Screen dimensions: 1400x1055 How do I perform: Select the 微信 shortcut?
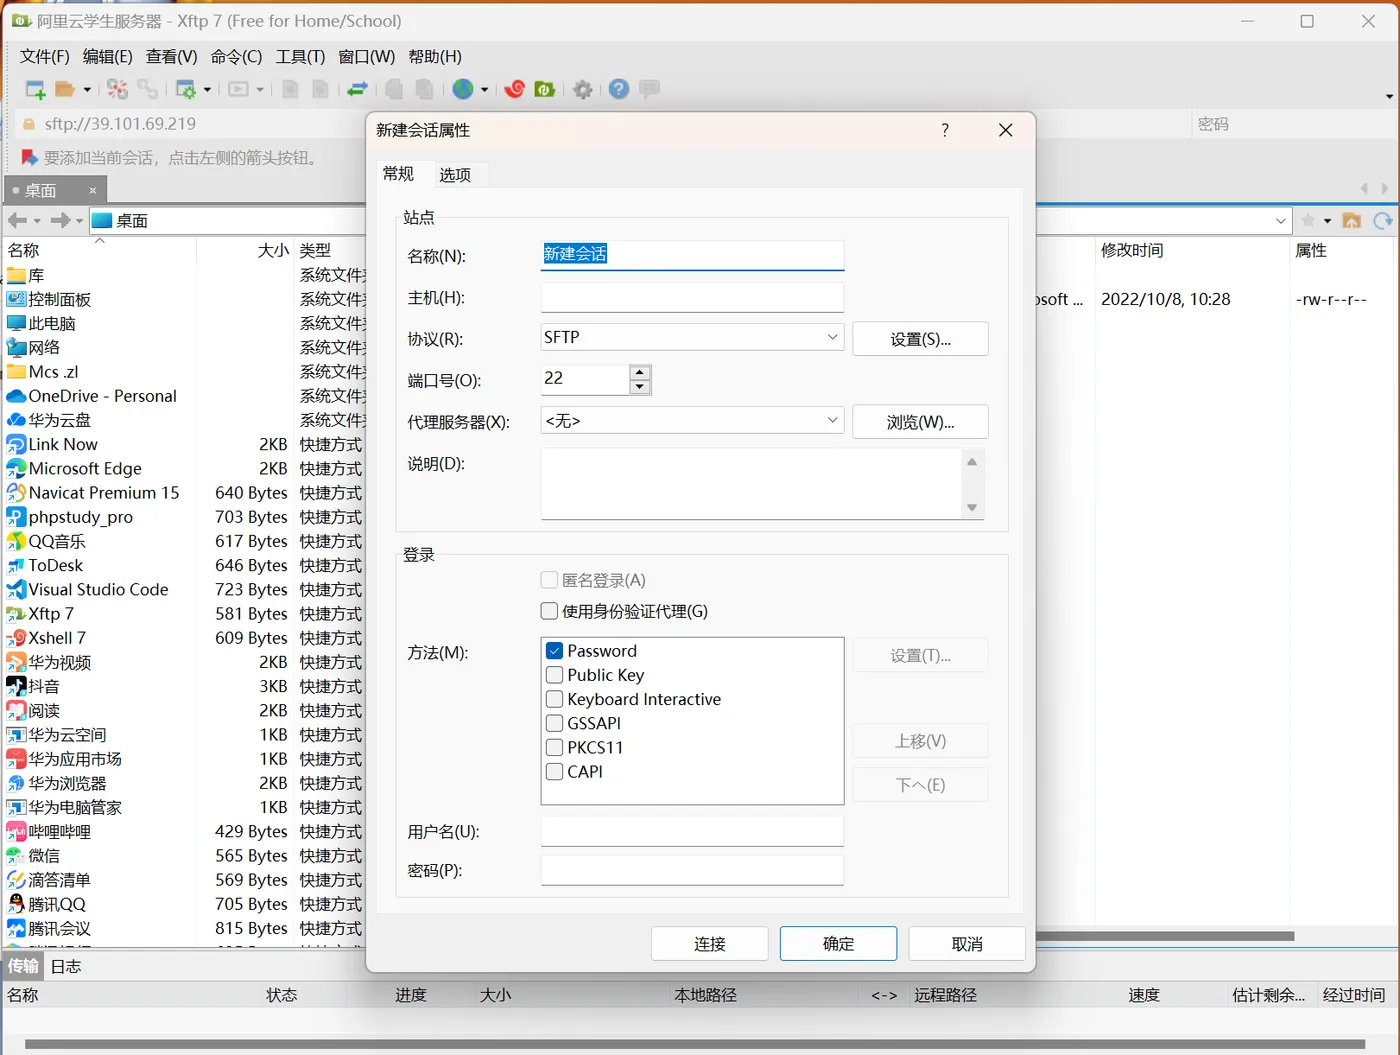34,856
